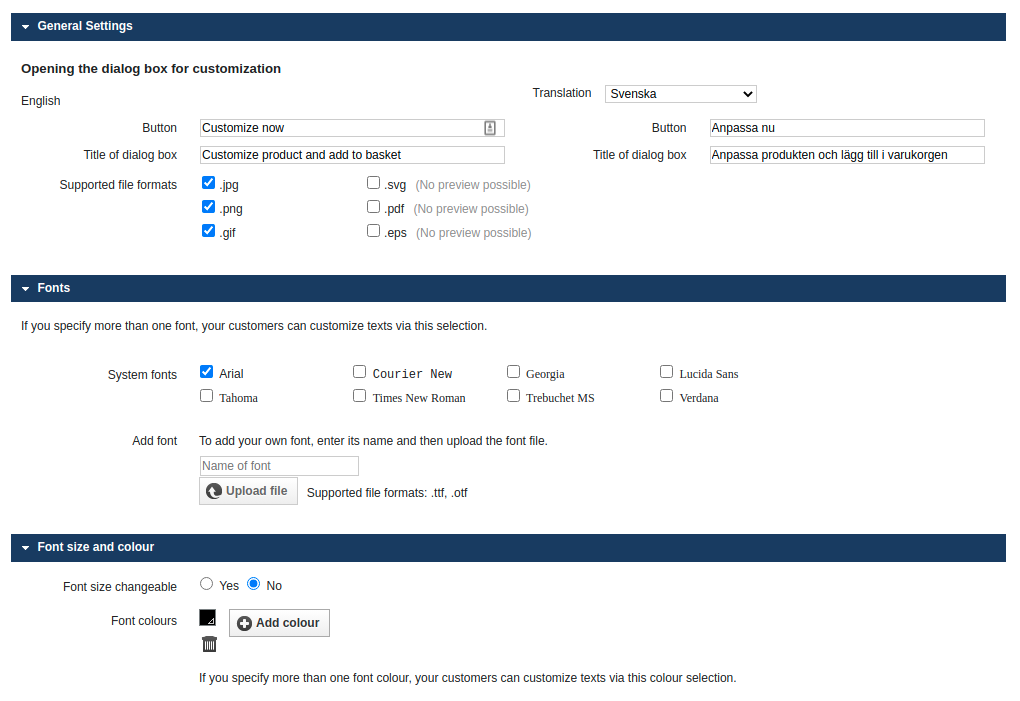Viewport: 1020px width, 701px height.
Task: Uncheck the .gif file format
Action: [x=208, y=231]
